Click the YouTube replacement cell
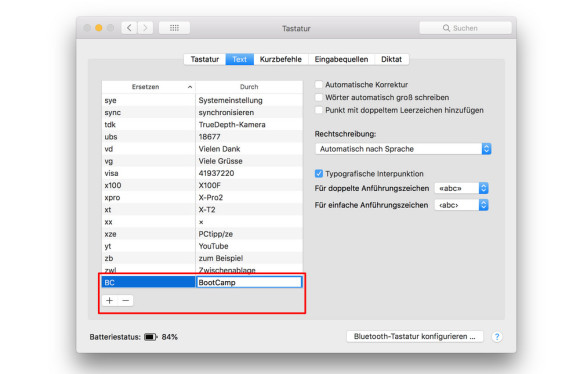 coord(249,246)
